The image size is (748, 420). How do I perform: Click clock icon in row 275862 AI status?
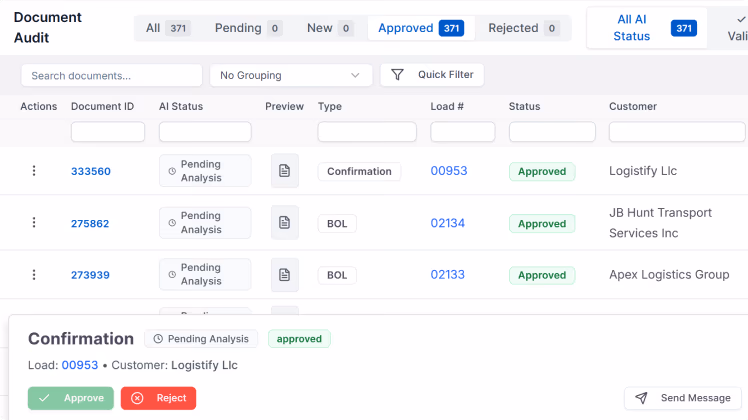[x=172, y=222]
